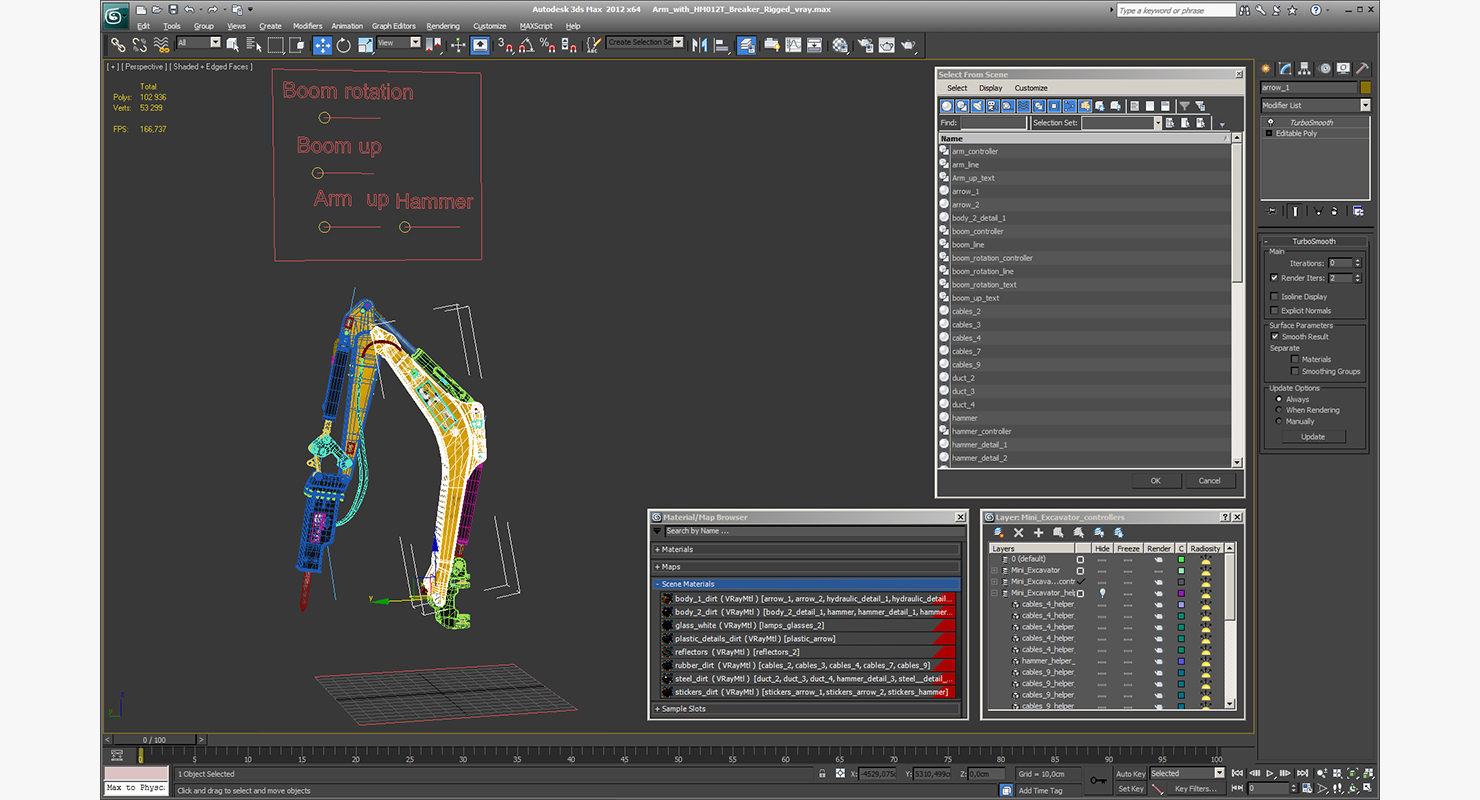This screenshot has height=800, width=1480.
Task: Check the Separate by Materials checkbox
Action: coord(1295,359)
